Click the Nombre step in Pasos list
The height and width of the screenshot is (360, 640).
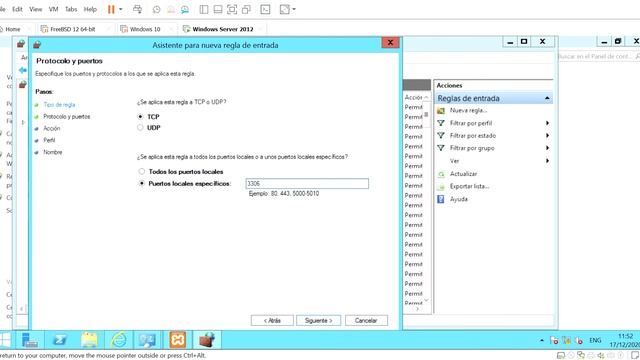coord(53,152)
